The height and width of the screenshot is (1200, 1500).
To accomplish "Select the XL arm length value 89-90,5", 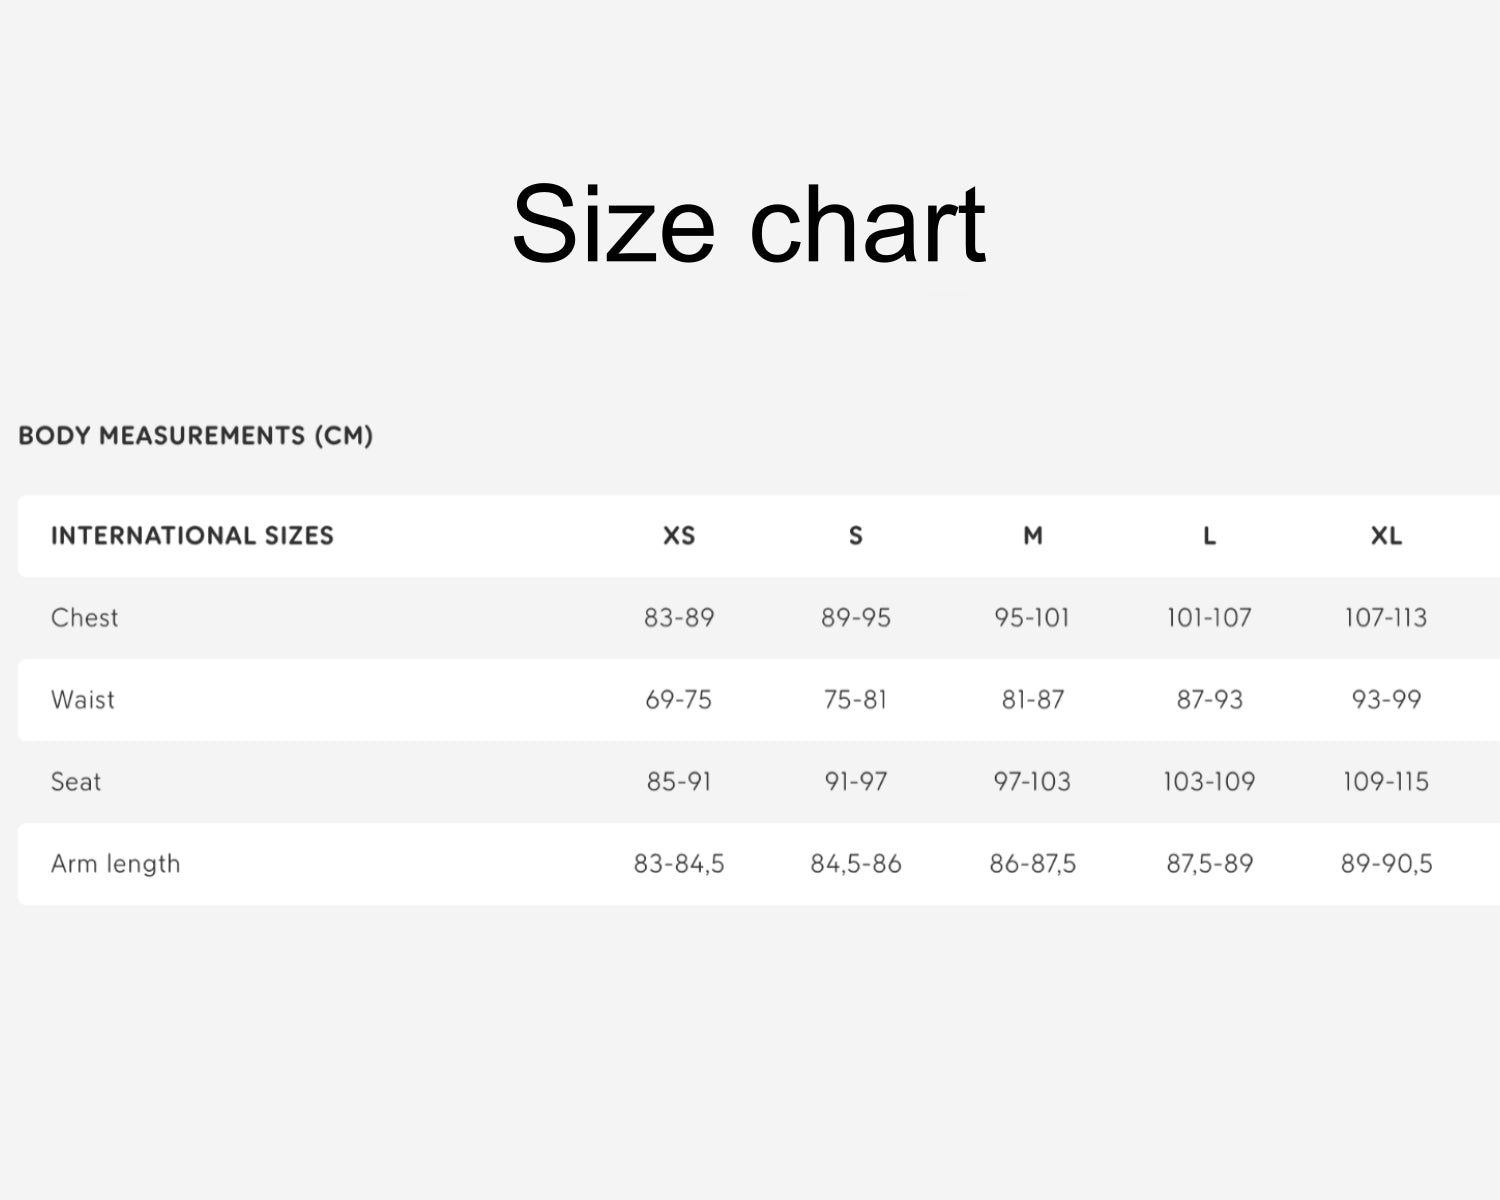I will tap(1386, 864).
